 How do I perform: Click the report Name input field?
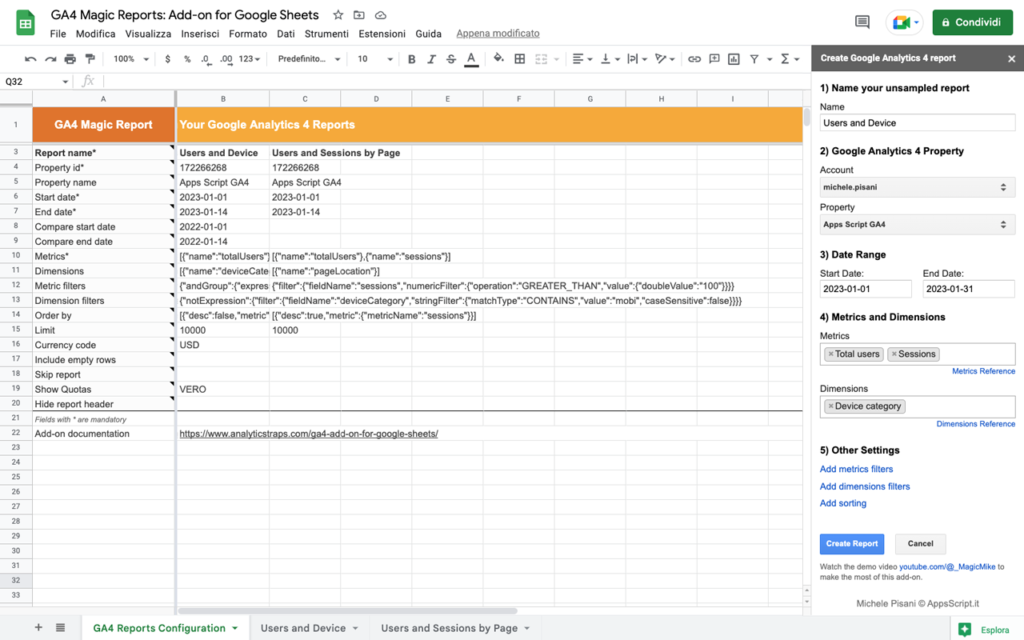tap(917, 123)
